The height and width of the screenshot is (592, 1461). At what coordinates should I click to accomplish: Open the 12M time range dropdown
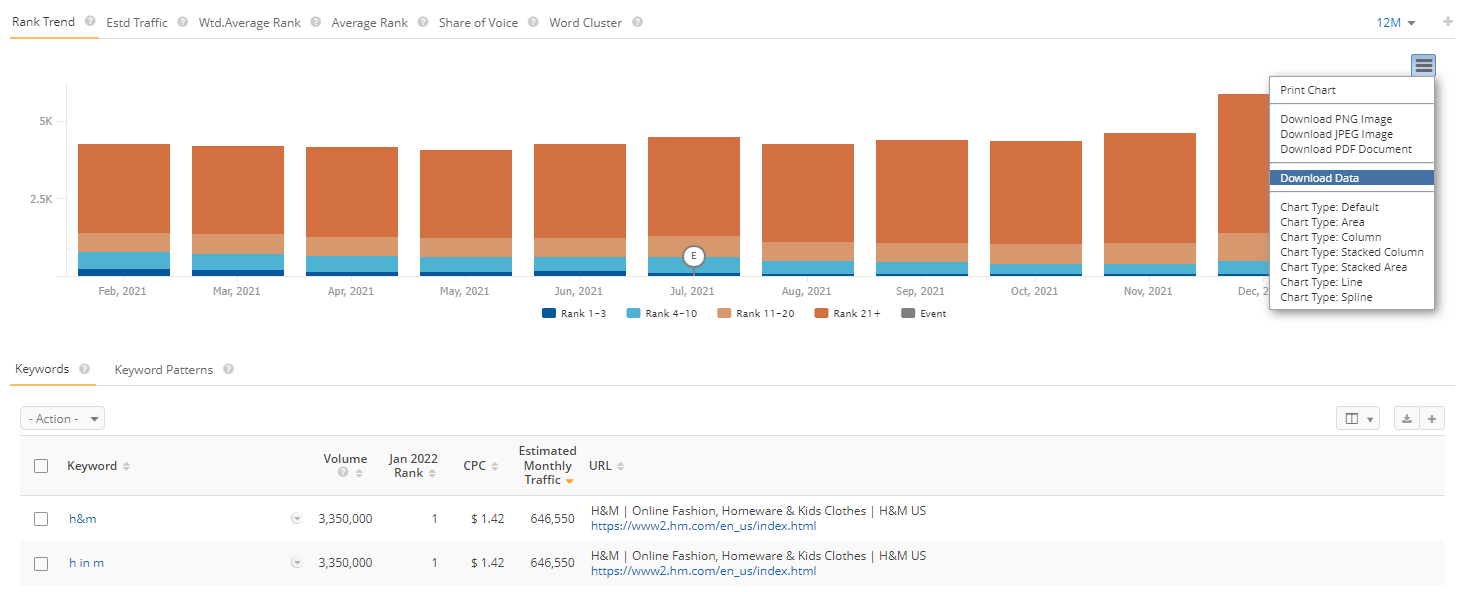click(1396, 22)
